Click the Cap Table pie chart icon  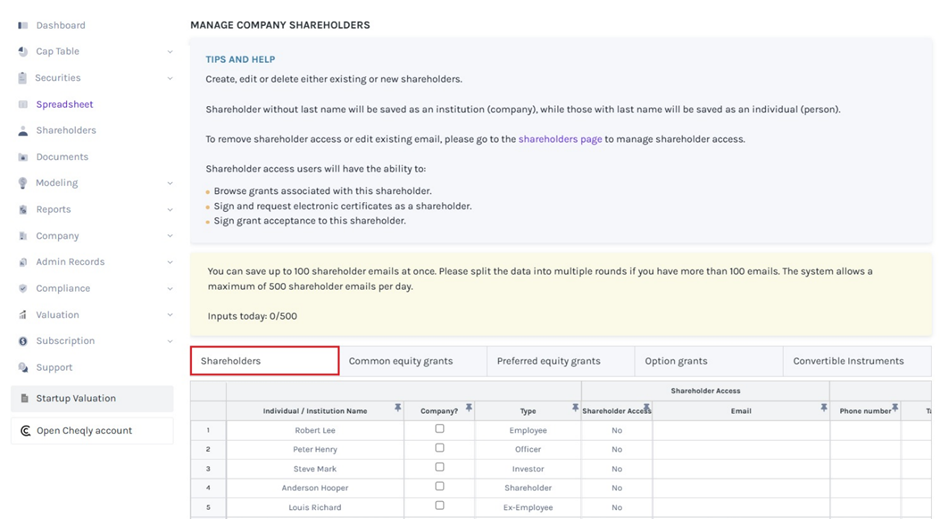(23, 51)
